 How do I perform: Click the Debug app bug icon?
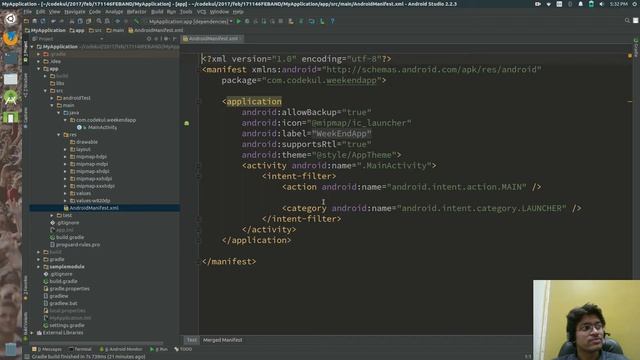247,21
